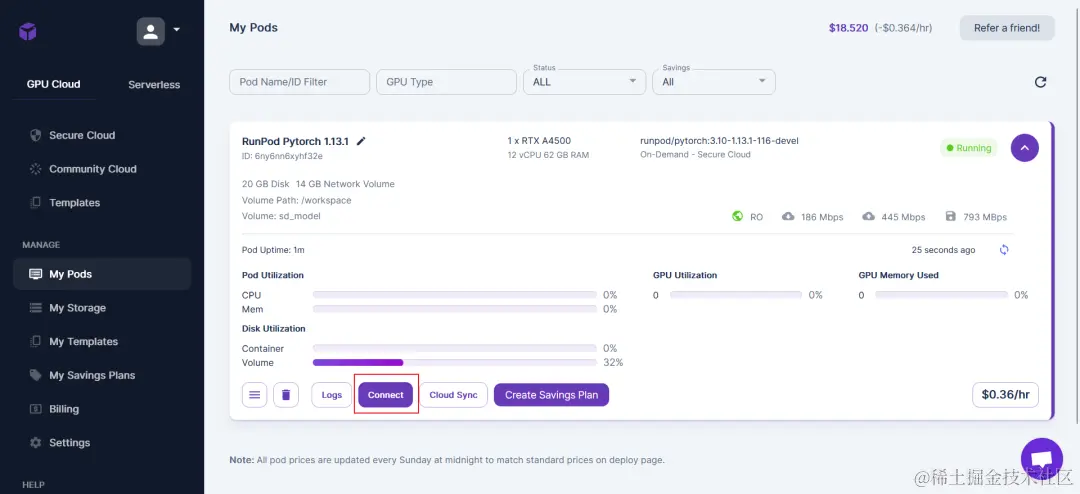The height and width of the screenshot is (494, 1080).
Task: Refresh pod stats sync icon
Action: coord(1004,249)
